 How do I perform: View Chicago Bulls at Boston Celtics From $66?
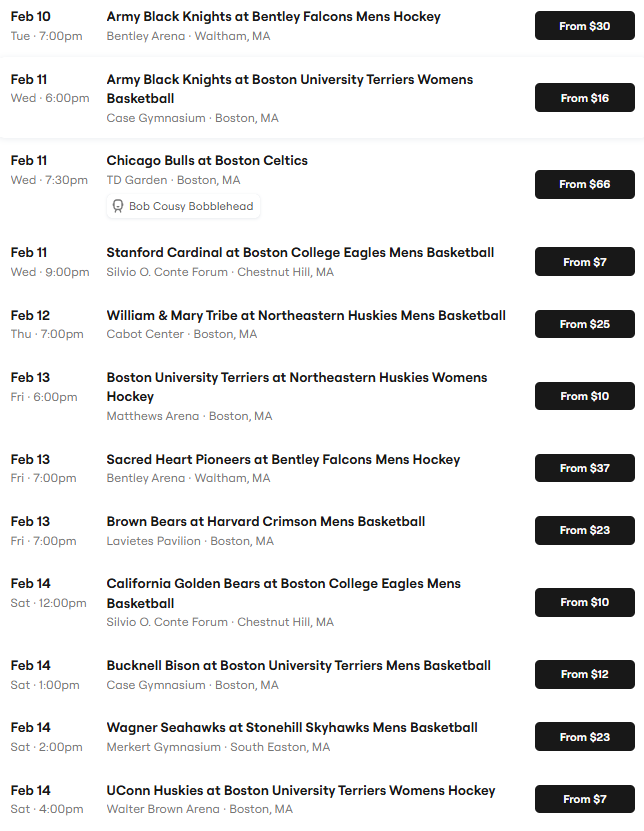coord(585,184)
